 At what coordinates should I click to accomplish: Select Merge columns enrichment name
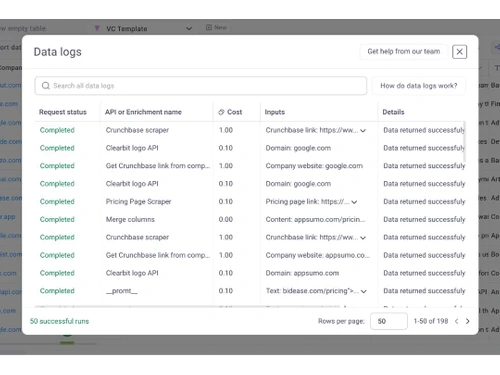[x=130, y=219]
